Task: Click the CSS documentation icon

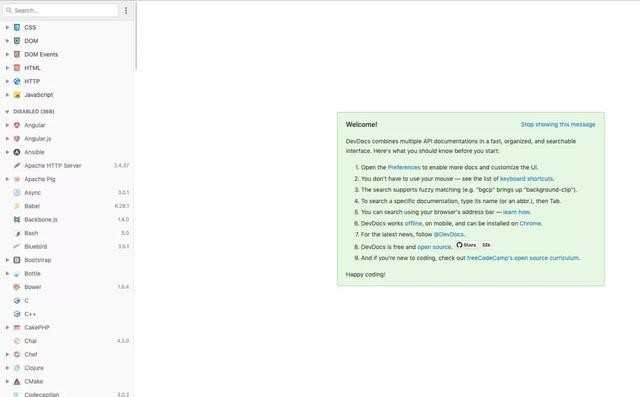Action: pyautogui.click(x=17, y=27)
